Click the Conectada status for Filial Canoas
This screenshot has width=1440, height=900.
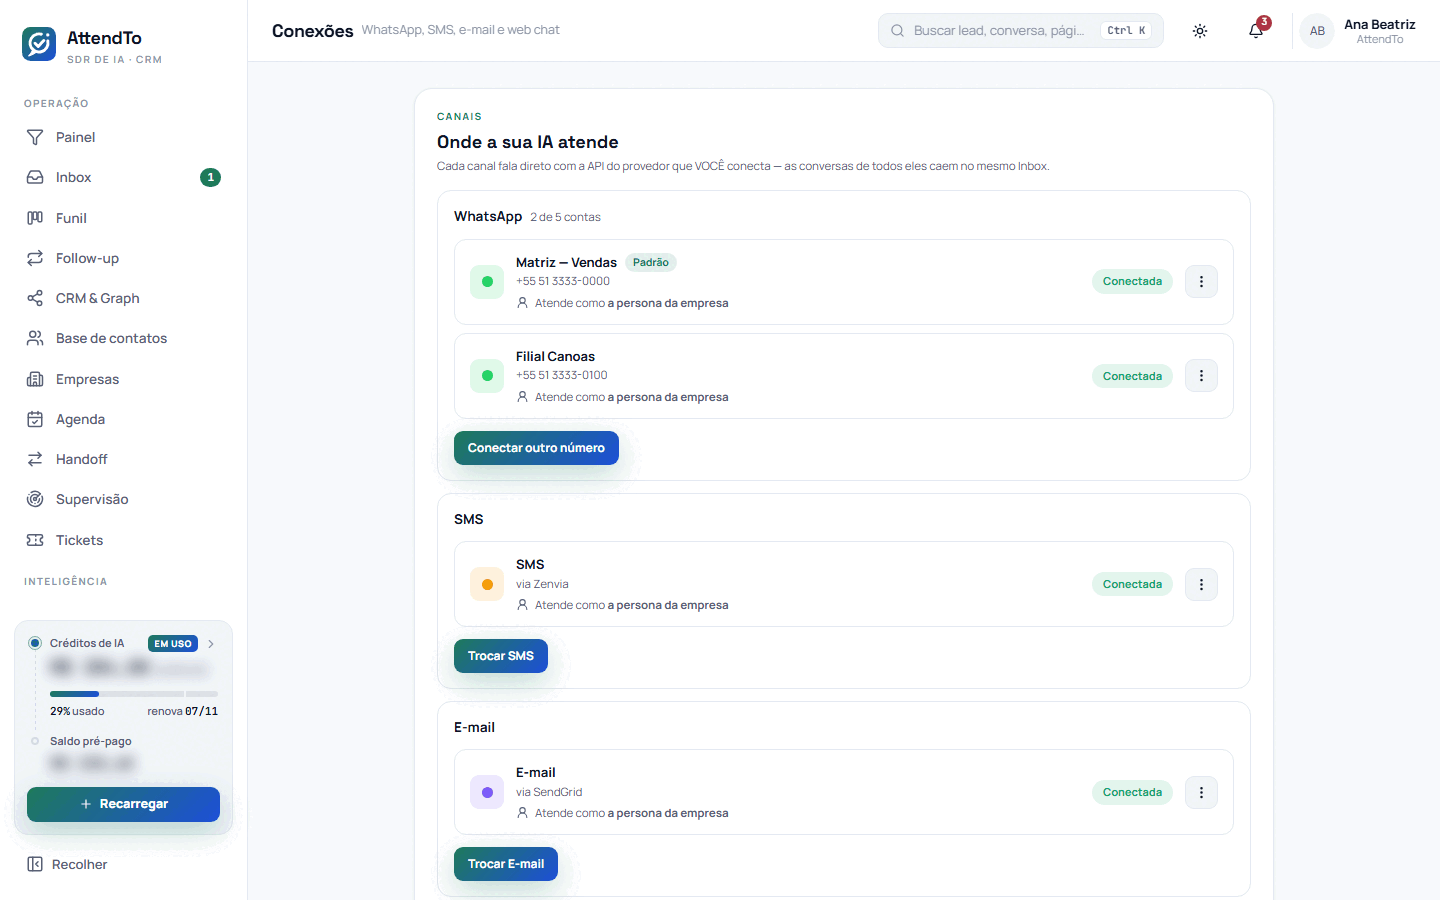pyautogui.click(x=1132, y=376)
